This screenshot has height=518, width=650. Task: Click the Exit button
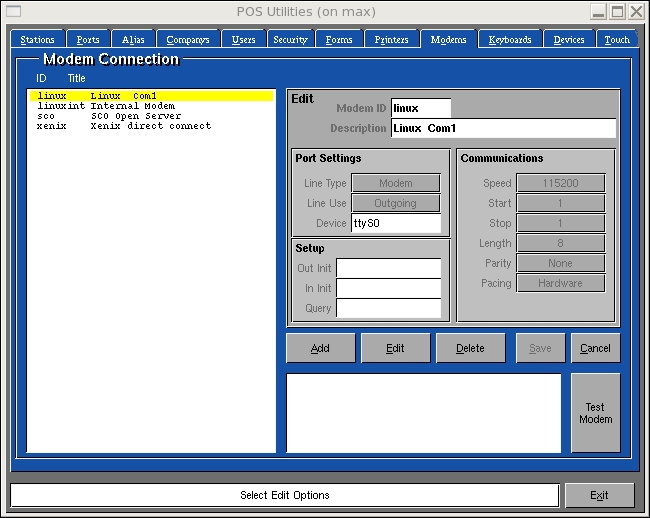(599, 495)
